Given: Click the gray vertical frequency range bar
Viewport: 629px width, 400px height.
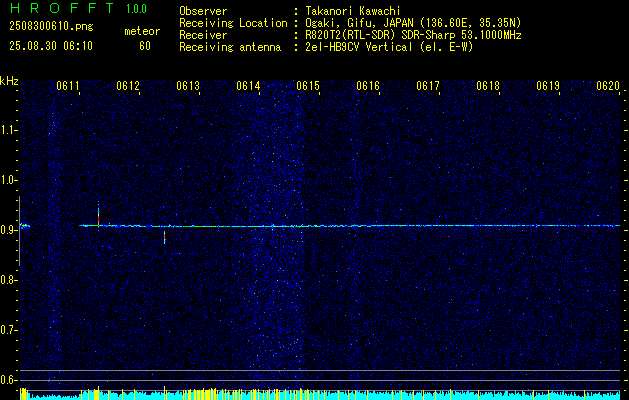Looking at the screenshot, I should pos(19,231).
